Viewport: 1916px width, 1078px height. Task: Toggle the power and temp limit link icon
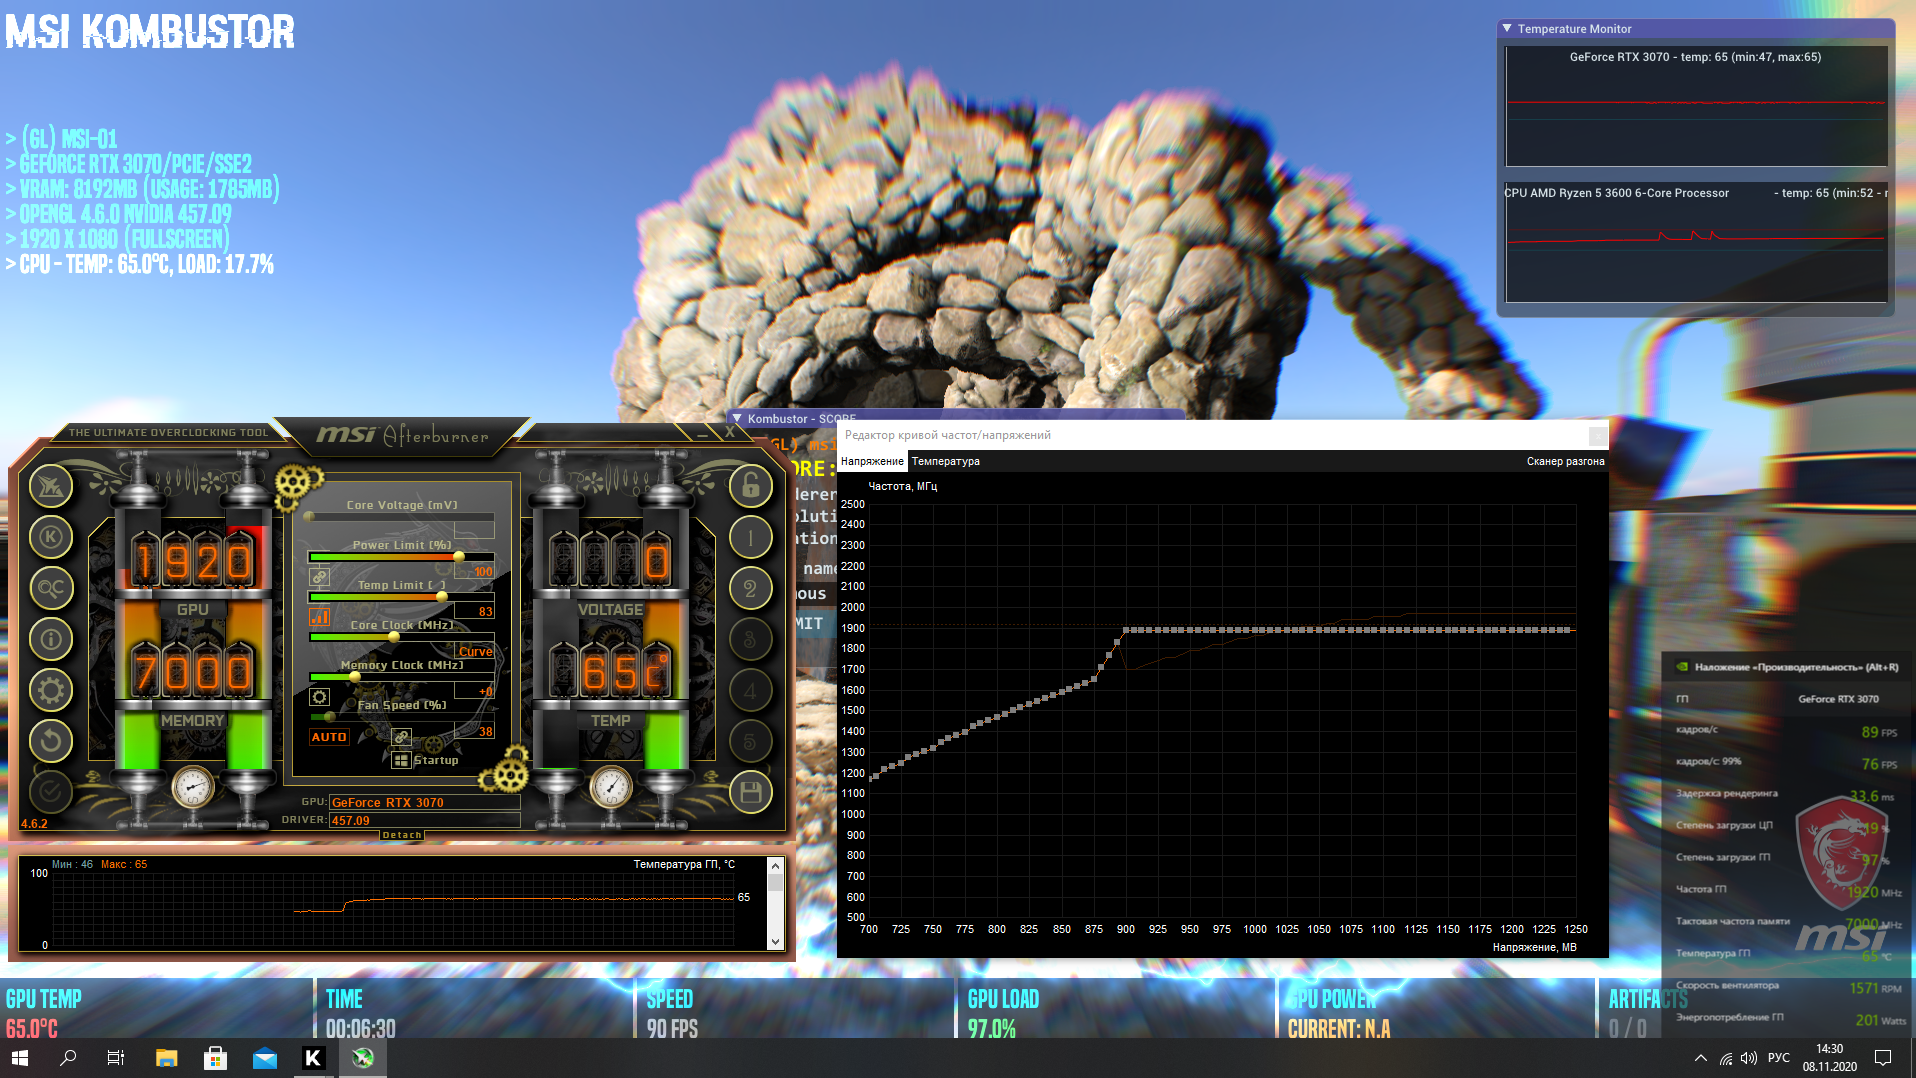coord(320,577)
